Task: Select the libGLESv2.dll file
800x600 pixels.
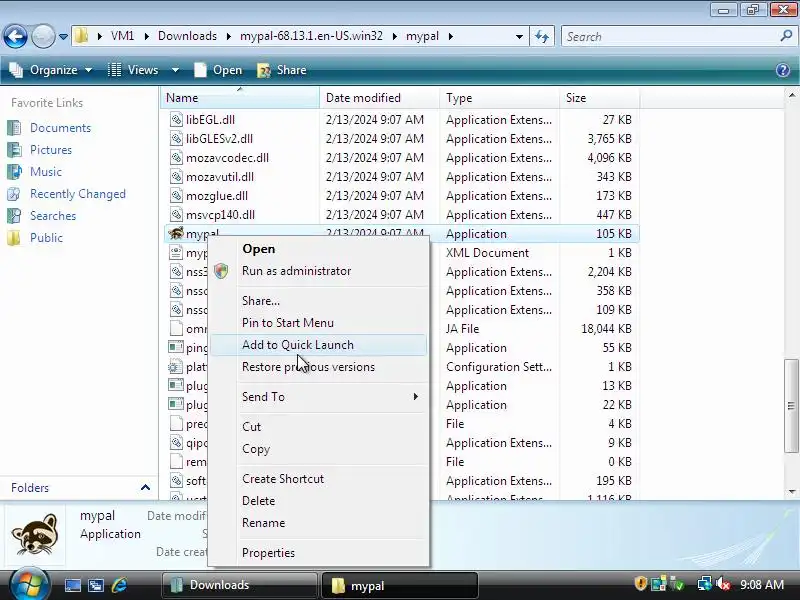Action: pos(219,139)
